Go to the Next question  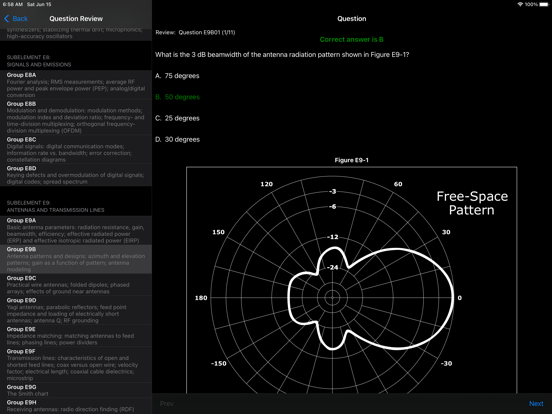[x=536, y=403]
